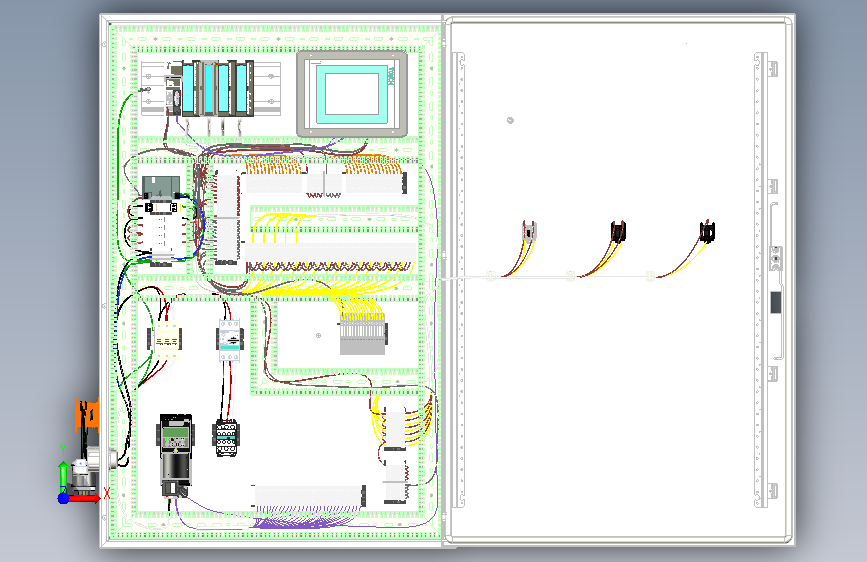Select the HMI touch panel display
Viewport: 867px width, 562px height.
point(352,93)
